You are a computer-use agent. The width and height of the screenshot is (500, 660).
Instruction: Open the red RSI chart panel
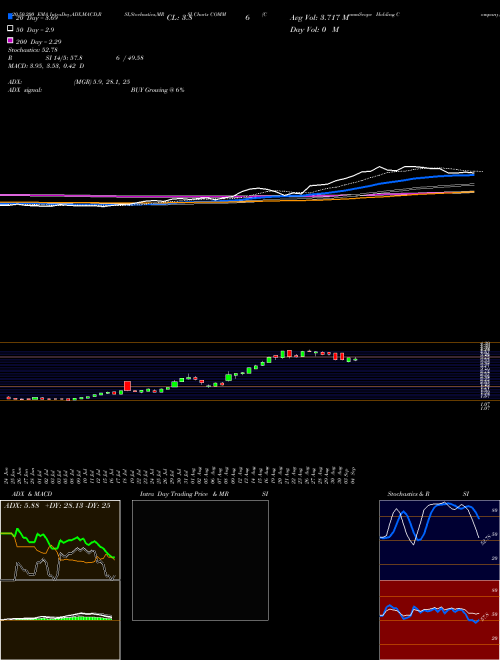tap(439, 620)
